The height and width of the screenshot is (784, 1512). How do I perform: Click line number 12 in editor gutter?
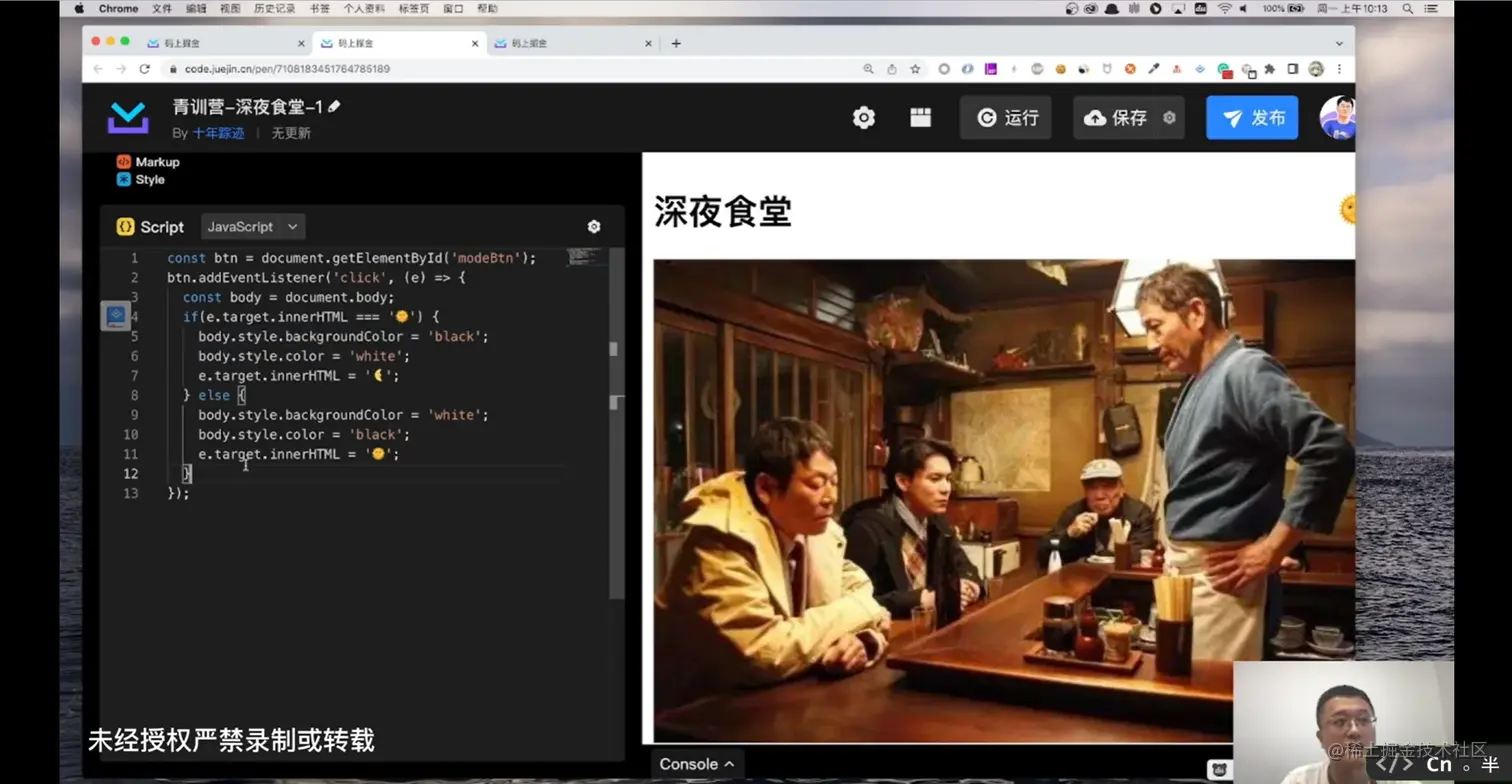pyautogui.click(x=131, y=473)
